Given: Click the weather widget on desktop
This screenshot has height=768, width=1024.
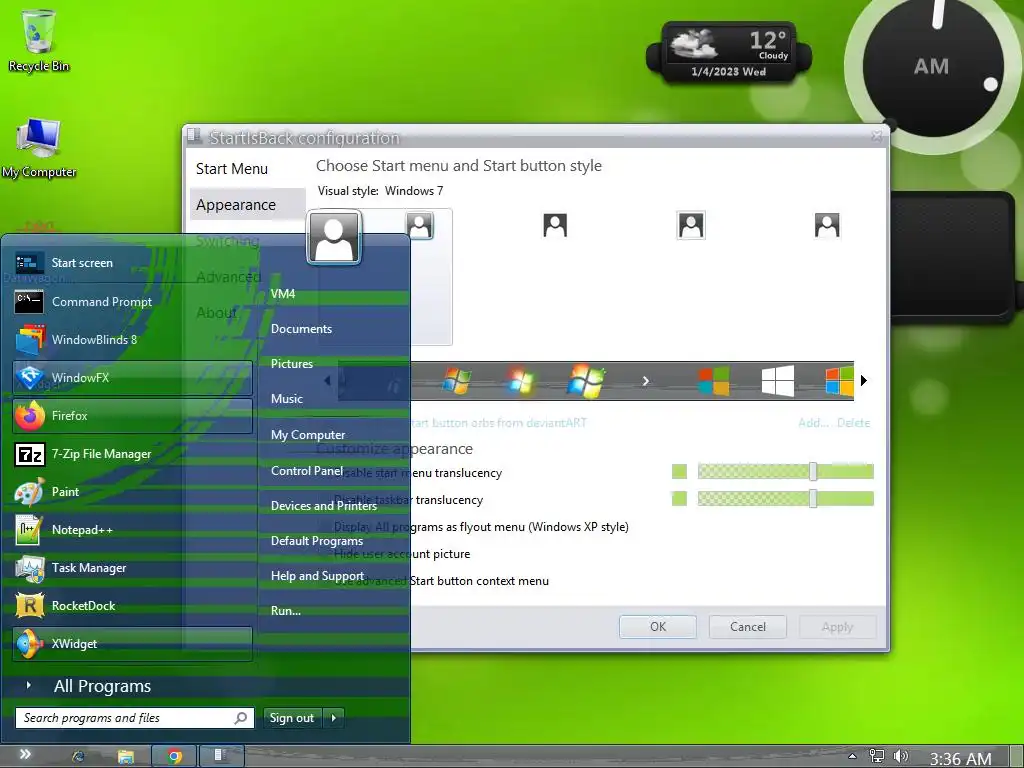Looking at the screenshot, I should point(729,53).
